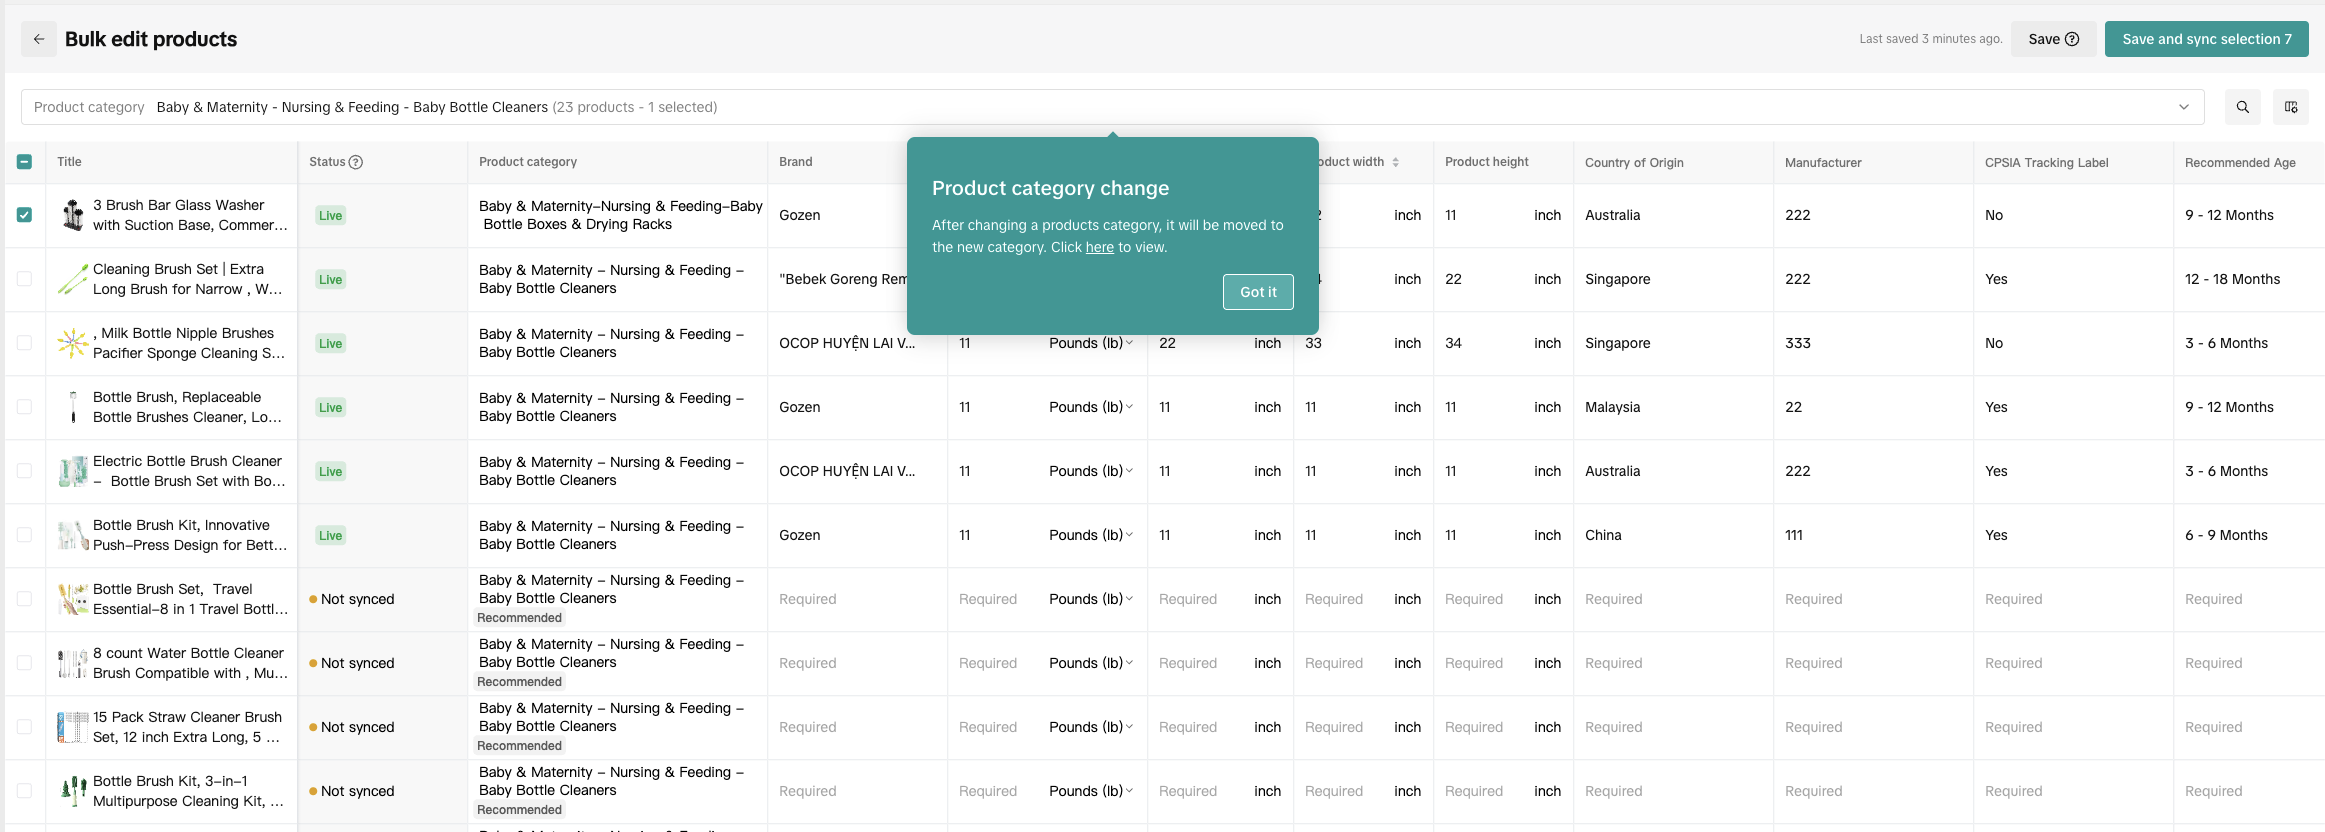Expand the Product category dropdown

2183,107
